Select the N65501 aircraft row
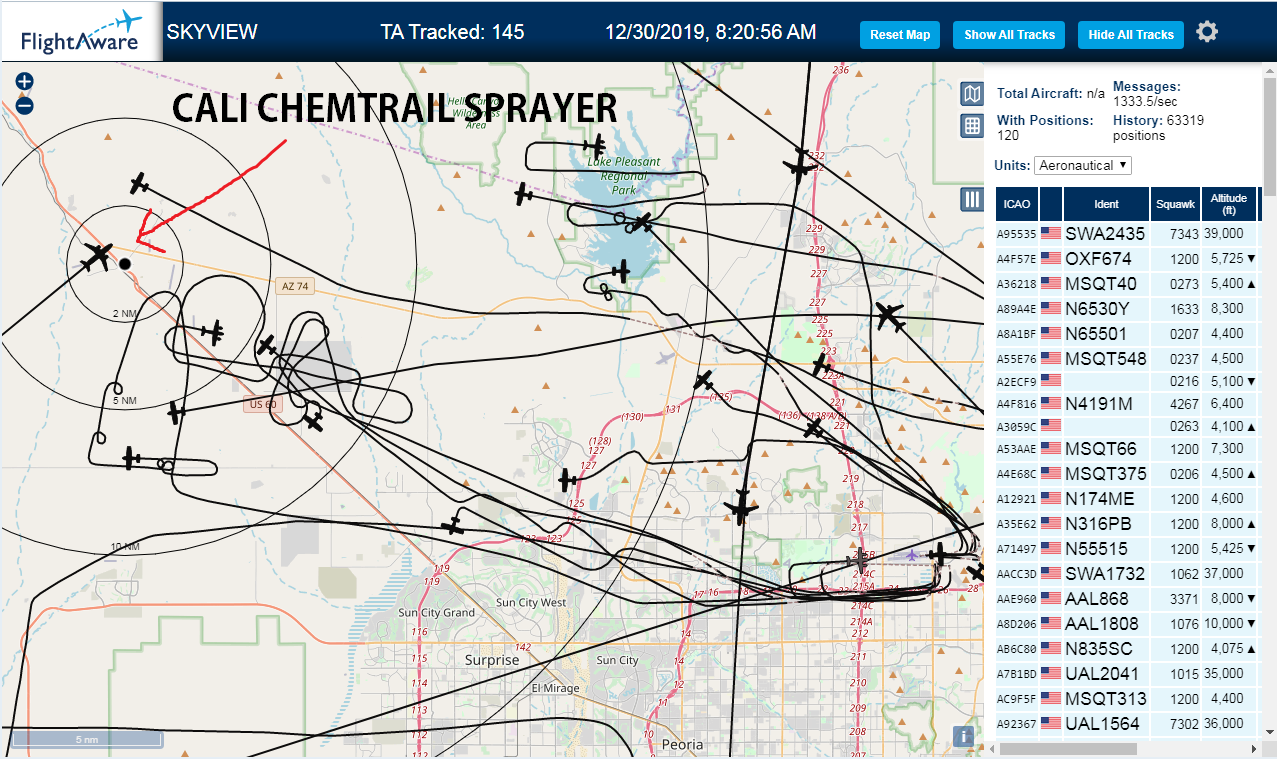 coord(1127,333)
